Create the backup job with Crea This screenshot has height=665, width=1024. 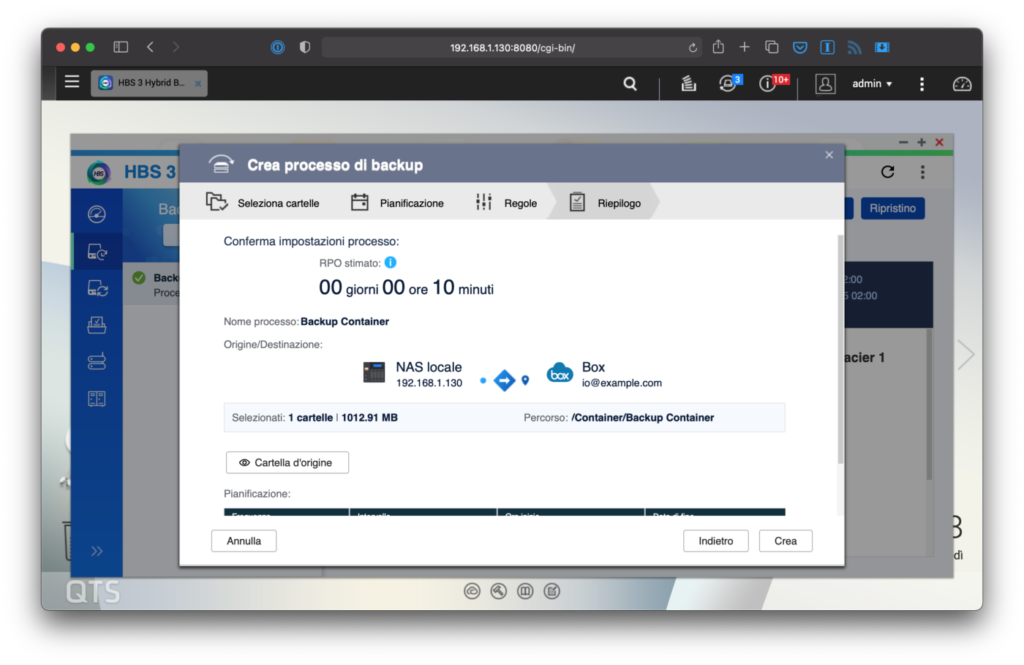(x=785, y=540)
